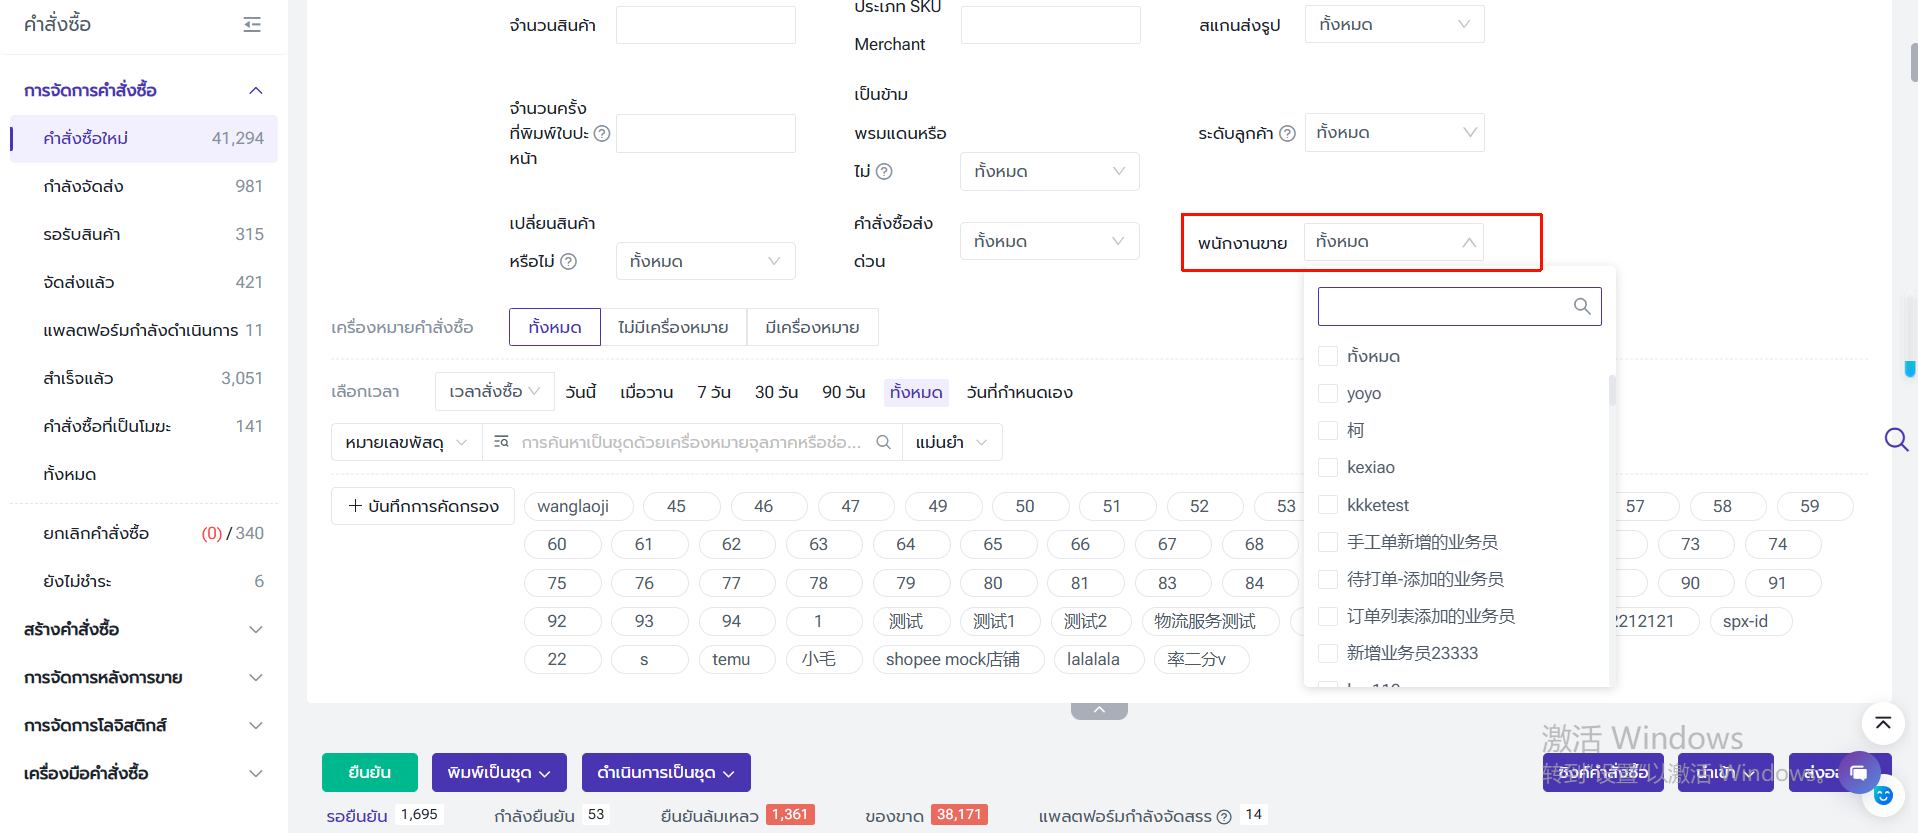Click the salesperson dropdown list scrollbar
This screenshot has height=833, width=1918.
click(x=1611, y=390)
